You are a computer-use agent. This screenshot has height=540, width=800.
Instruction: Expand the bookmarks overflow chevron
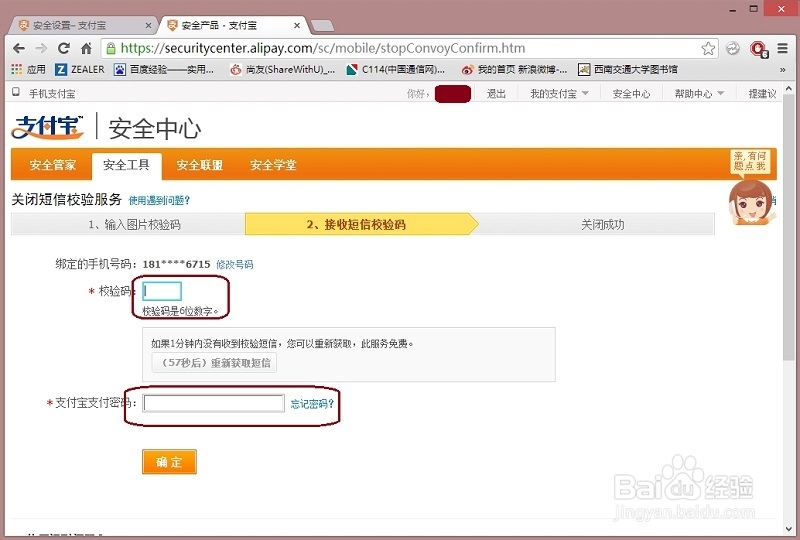(x=783, y=69)
